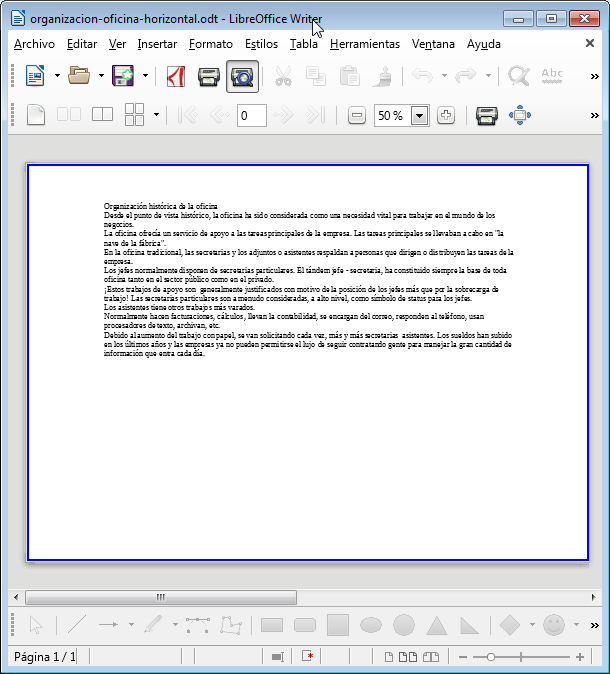Open the 50 % zoom combo box dropdown
Screen dimensions: 610x674
pyautogui.click(x=419, y=115)
